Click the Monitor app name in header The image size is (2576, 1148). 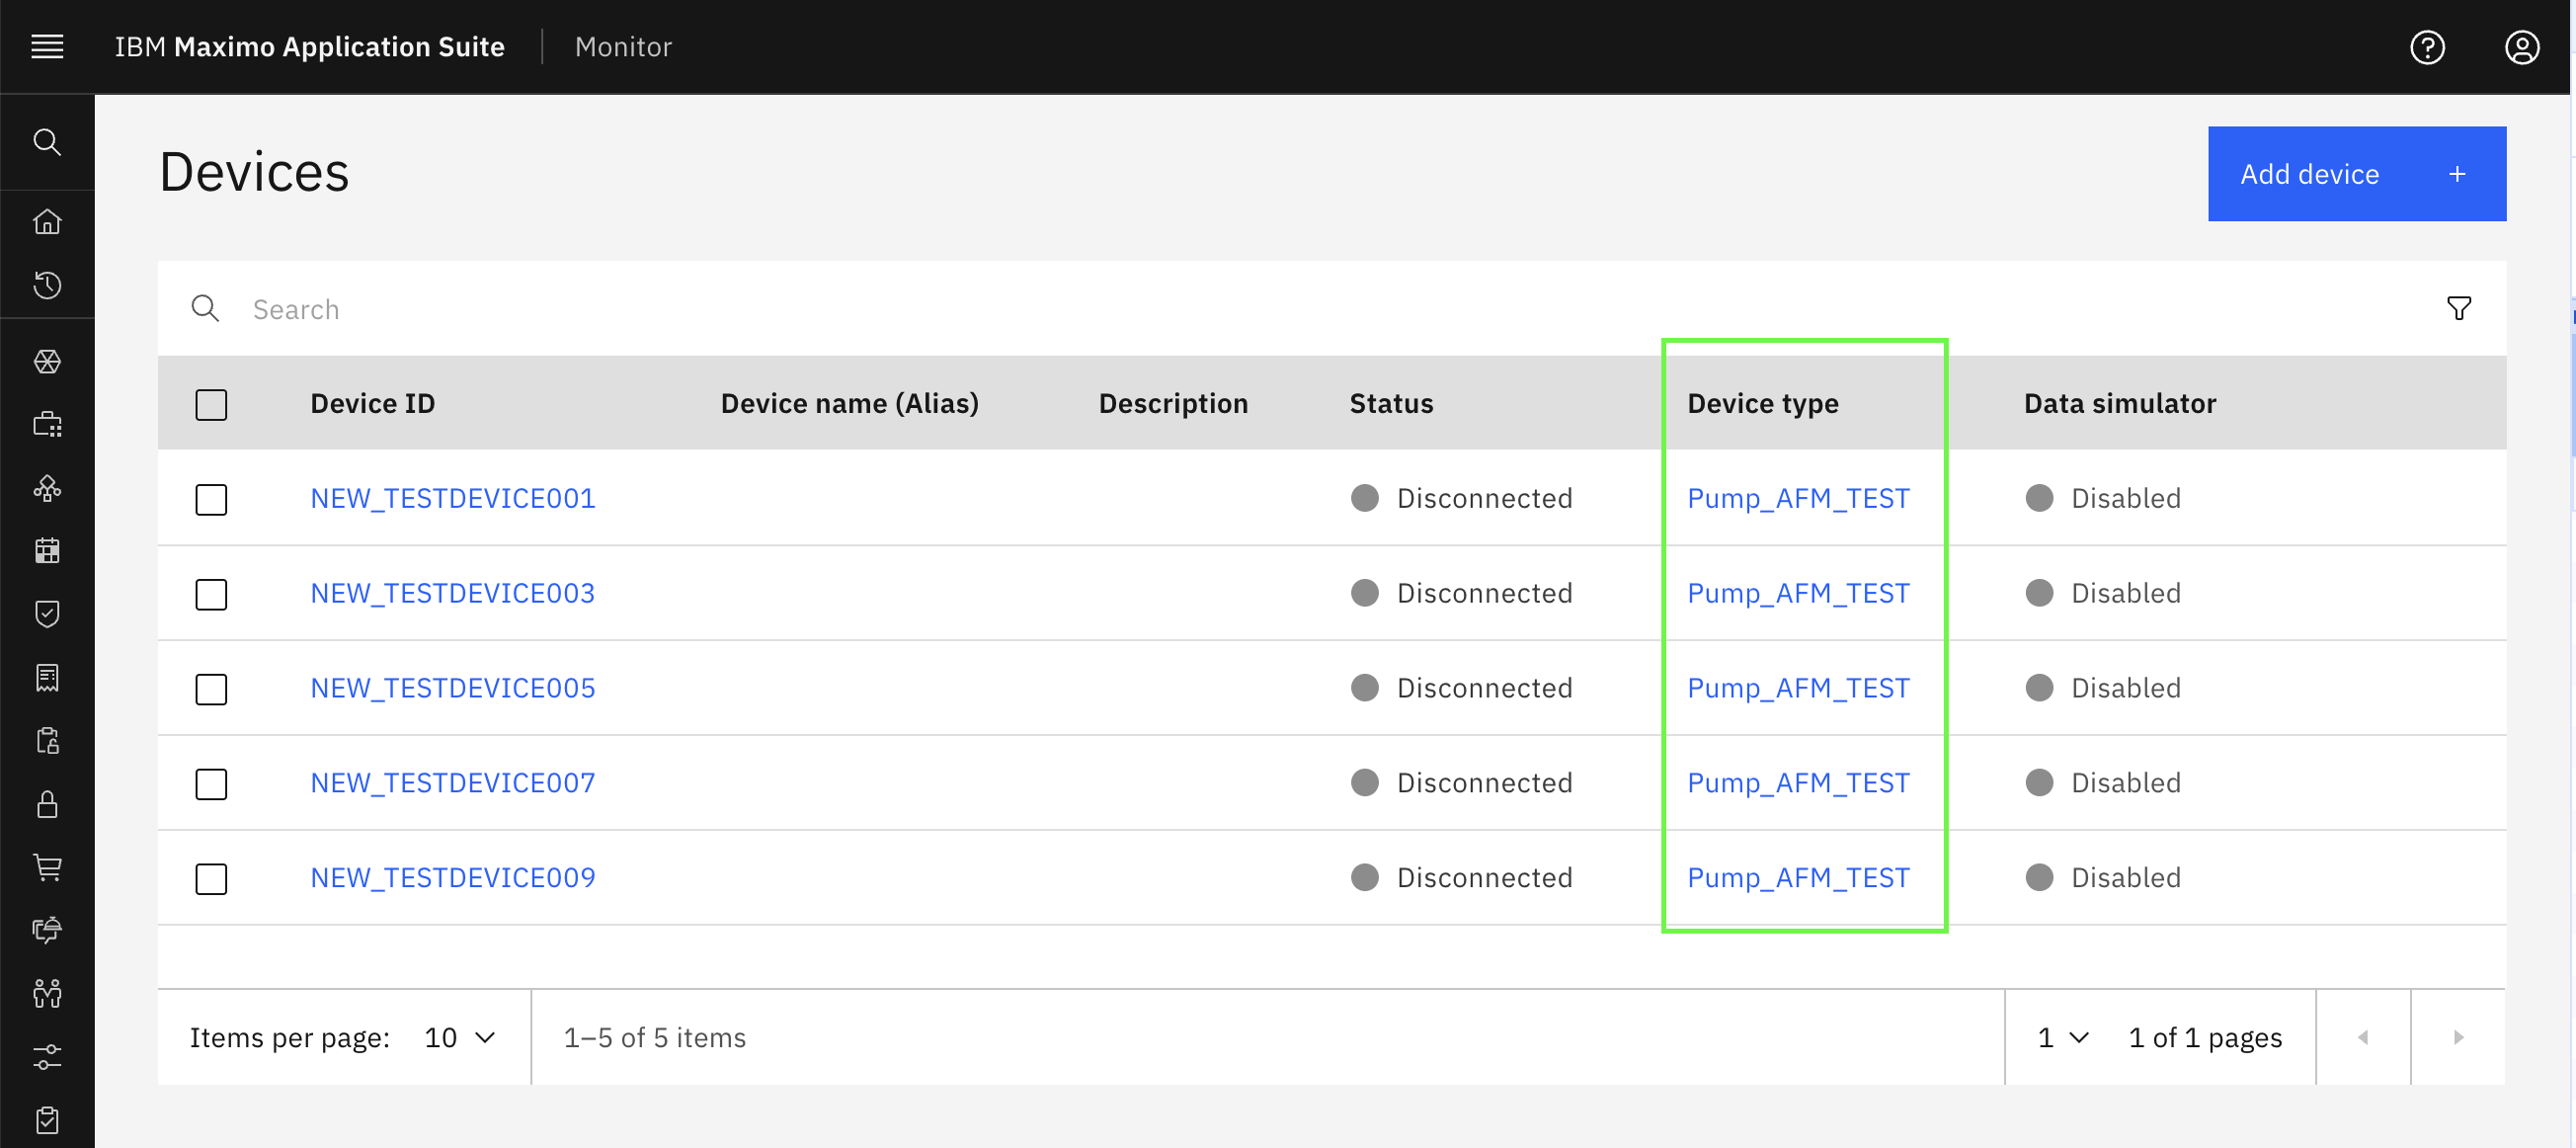pos(623,47)
